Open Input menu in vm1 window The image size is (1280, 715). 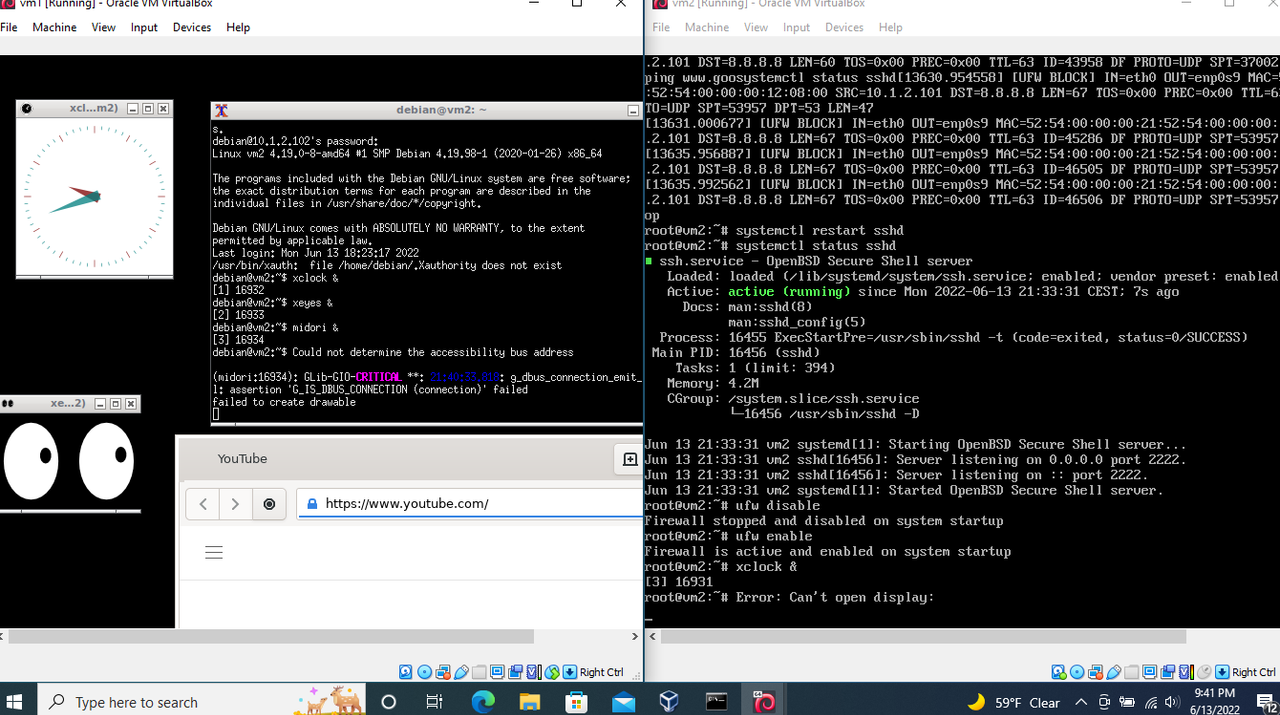[x=144, y=27]
